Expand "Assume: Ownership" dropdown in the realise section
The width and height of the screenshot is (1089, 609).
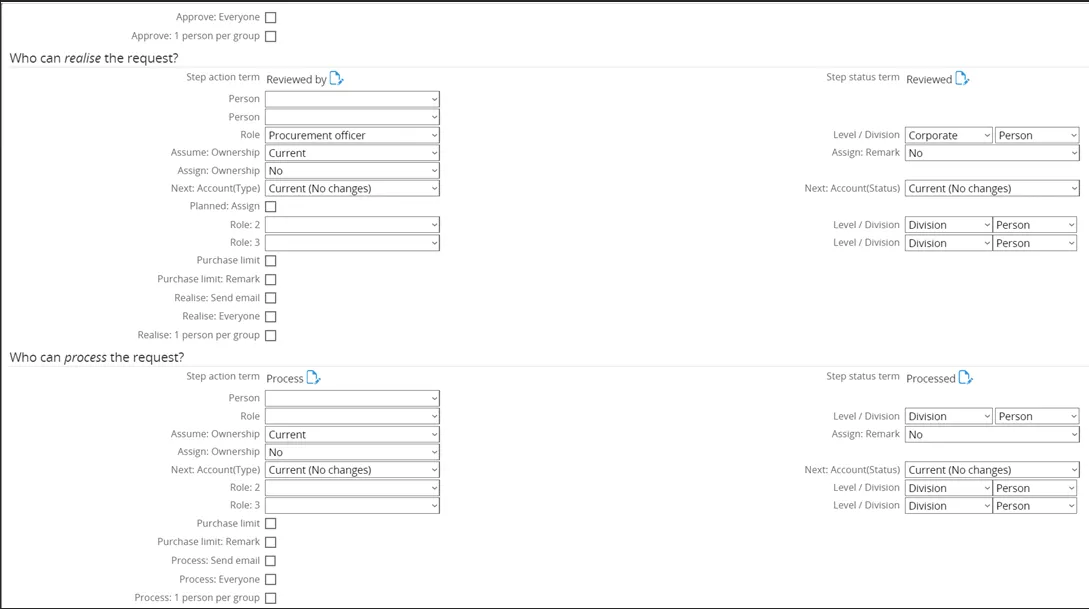[352, 153]
